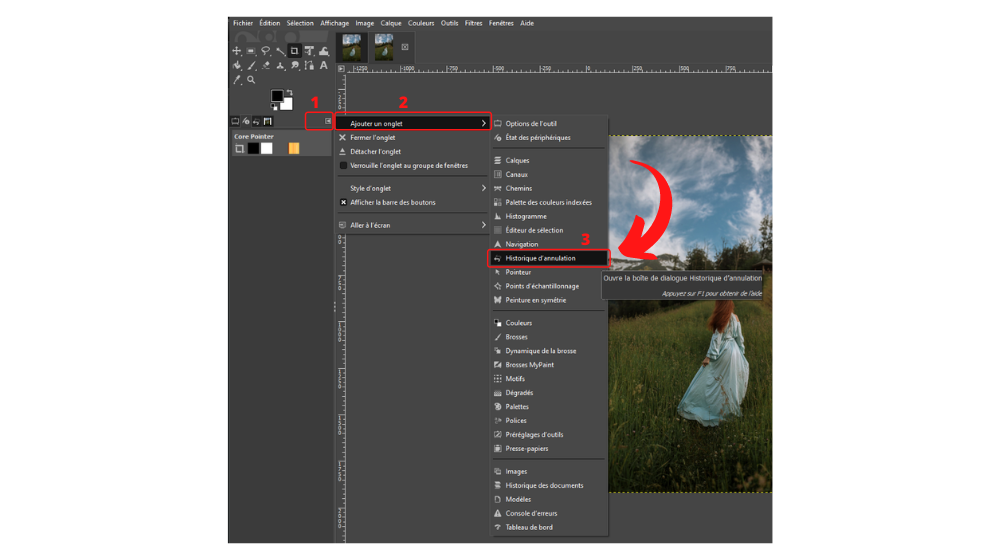Open the Calque menu

pos(391,23)
